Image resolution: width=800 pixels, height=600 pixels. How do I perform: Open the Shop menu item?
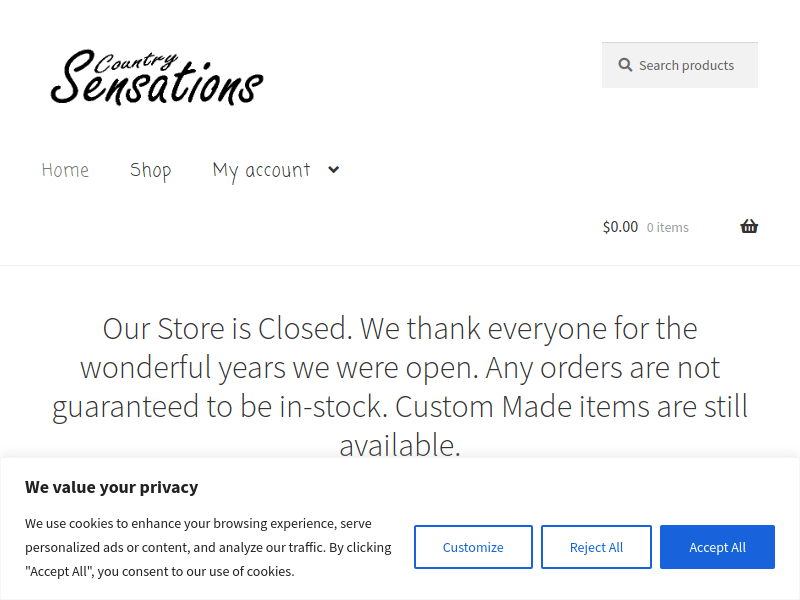click(x=150, y=170)
